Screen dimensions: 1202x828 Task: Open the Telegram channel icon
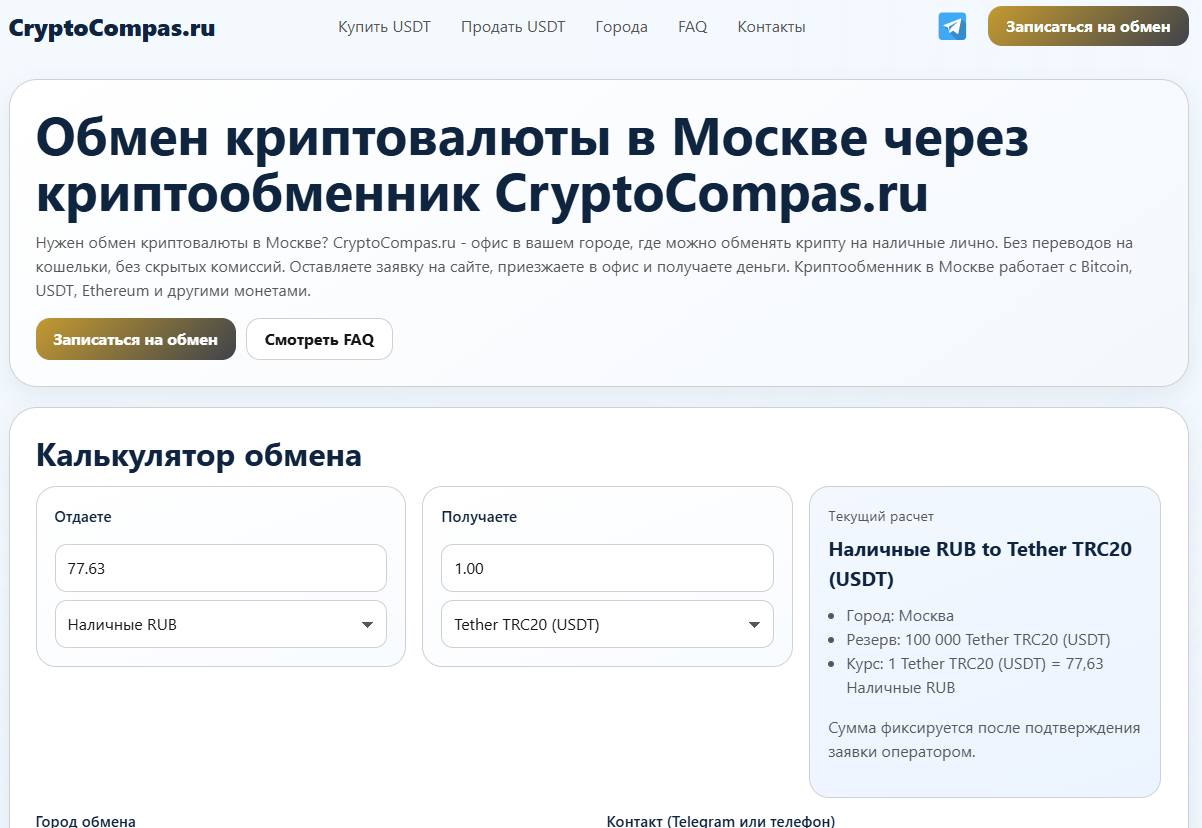(951, 26)
